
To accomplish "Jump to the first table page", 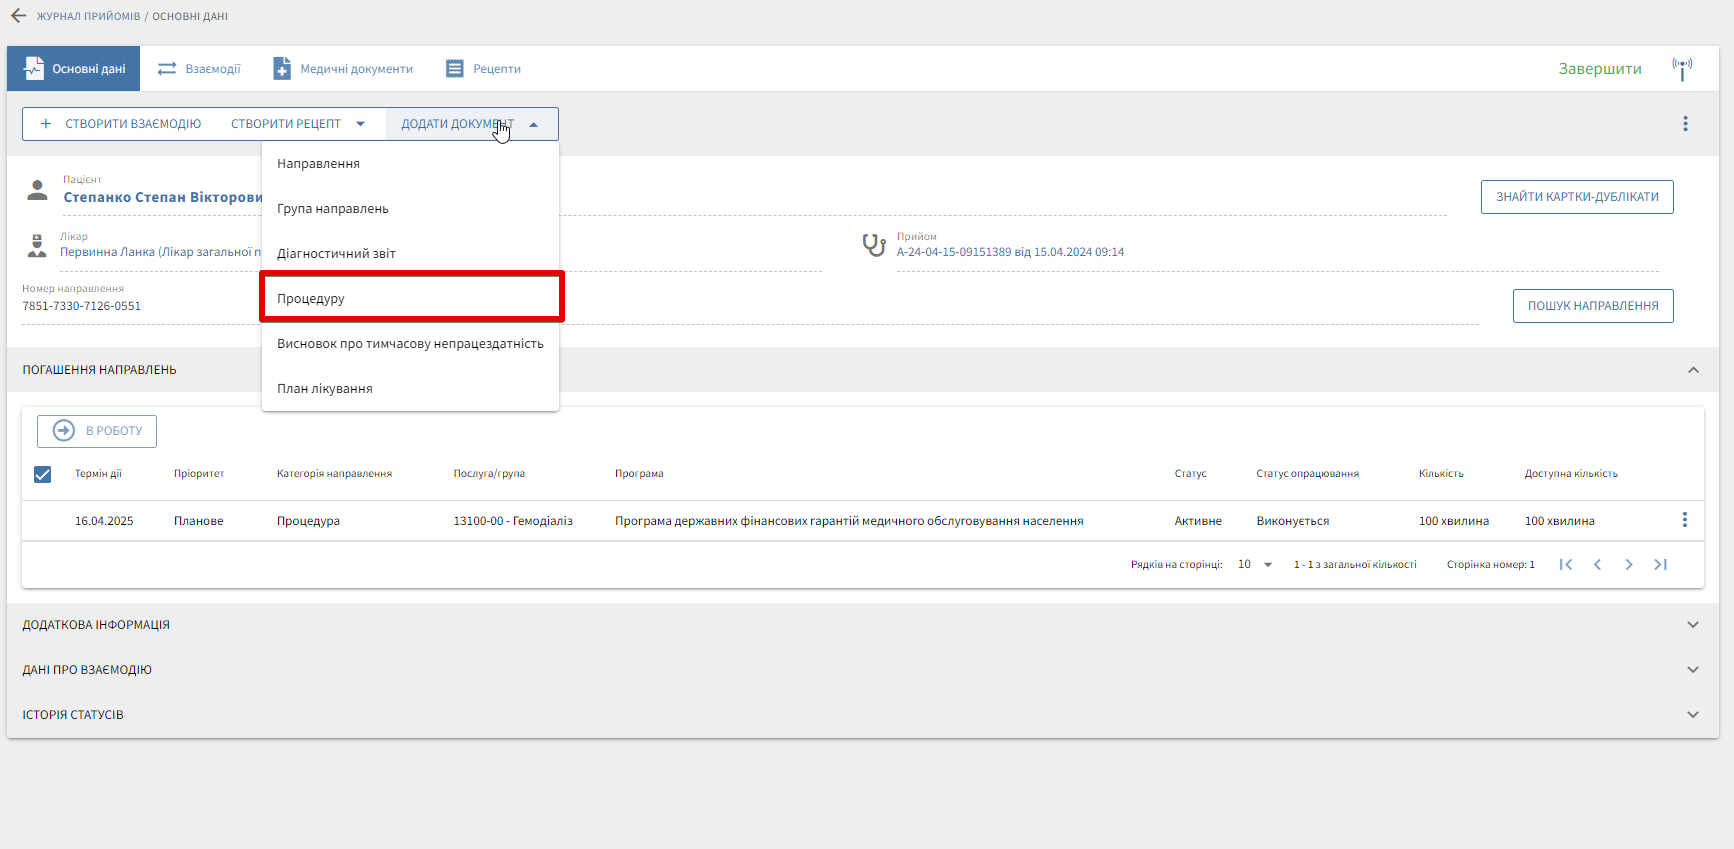I will coord(1566,565).
